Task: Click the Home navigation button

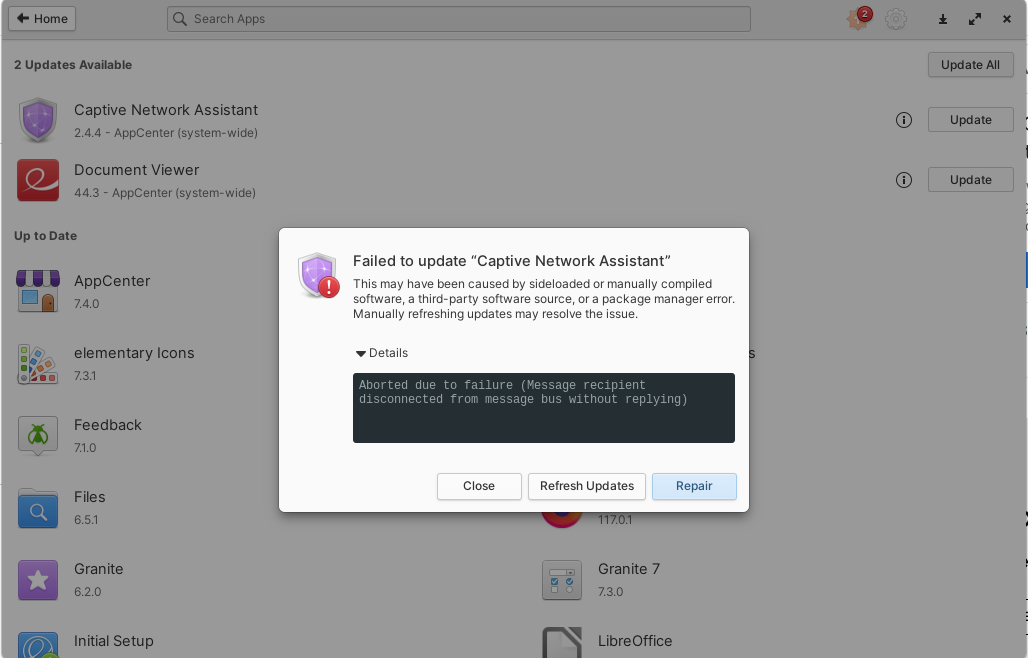Action: point(41,18)
